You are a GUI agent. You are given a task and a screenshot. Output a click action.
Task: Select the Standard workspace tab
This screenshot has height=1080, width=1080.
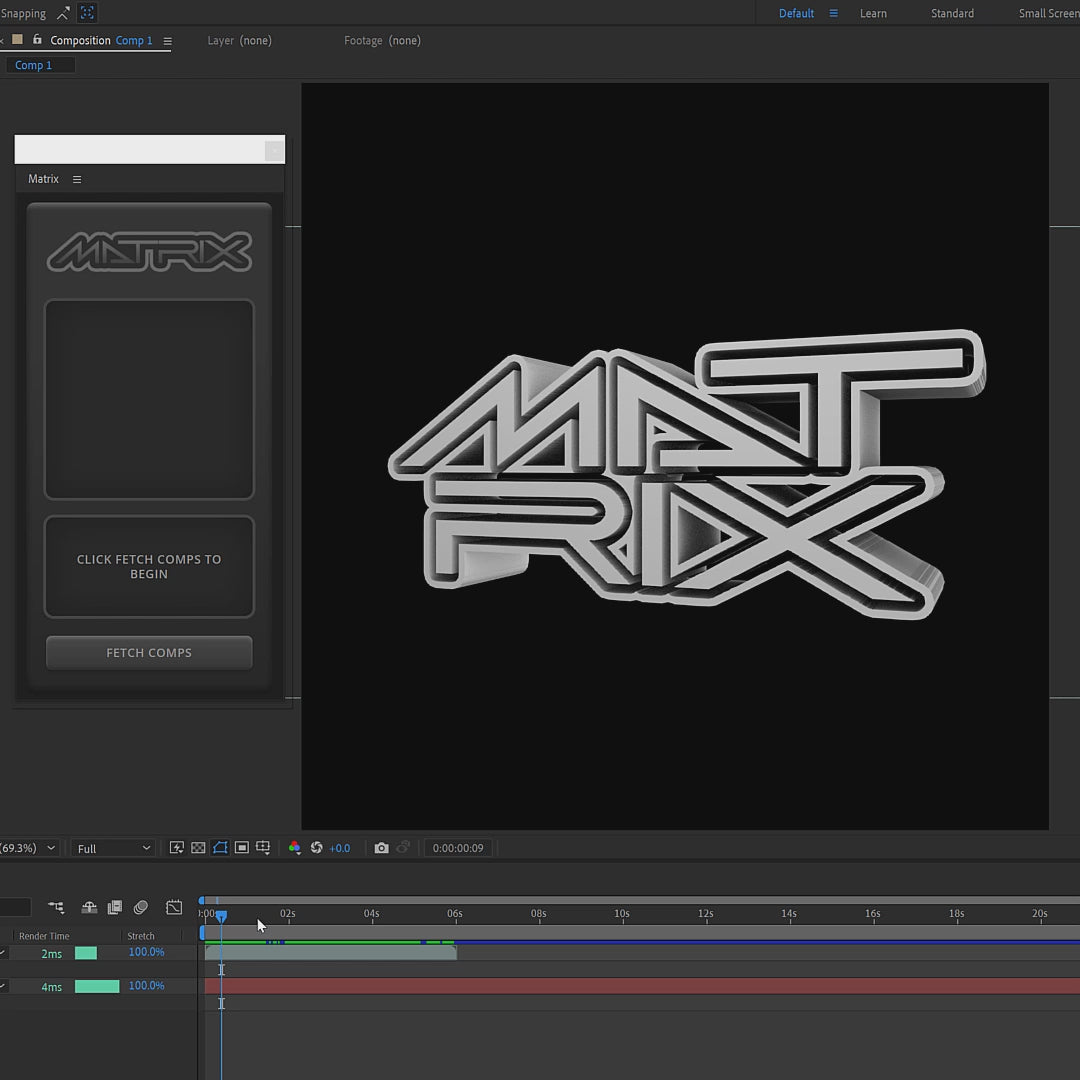pos(952,13)
